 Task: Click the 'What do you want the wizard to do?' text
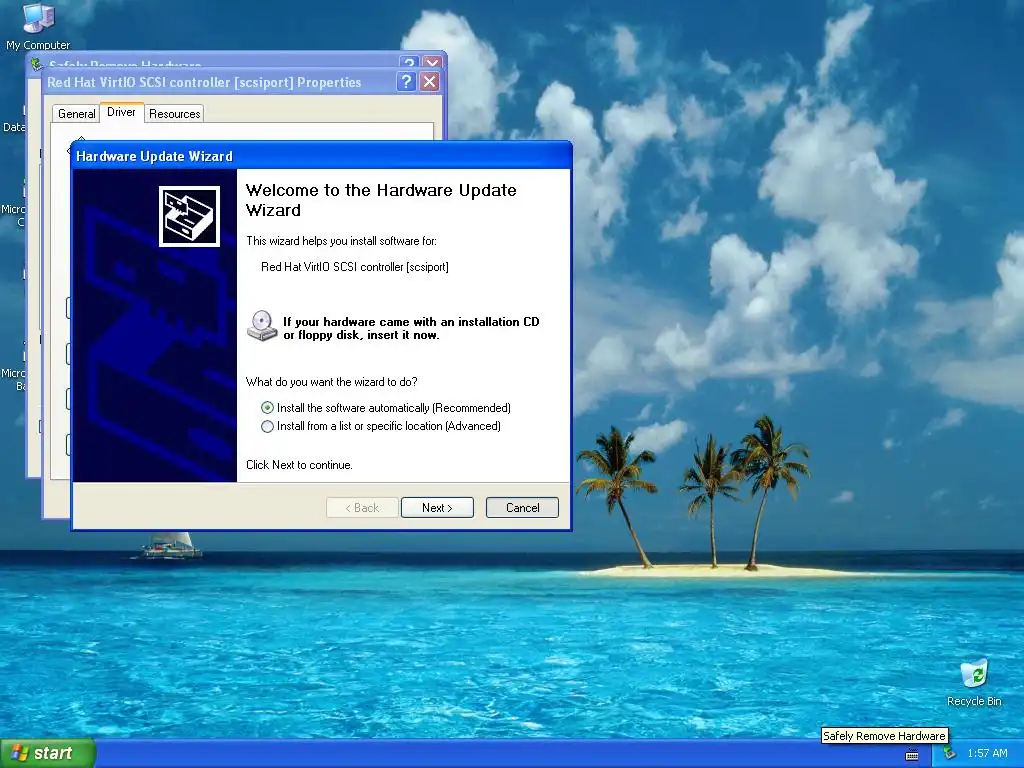tap(332, 382)
